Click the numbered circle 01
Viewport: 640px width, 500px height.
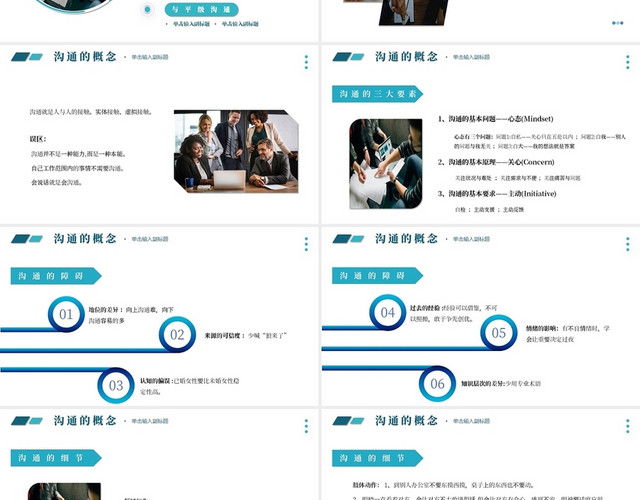66,314
